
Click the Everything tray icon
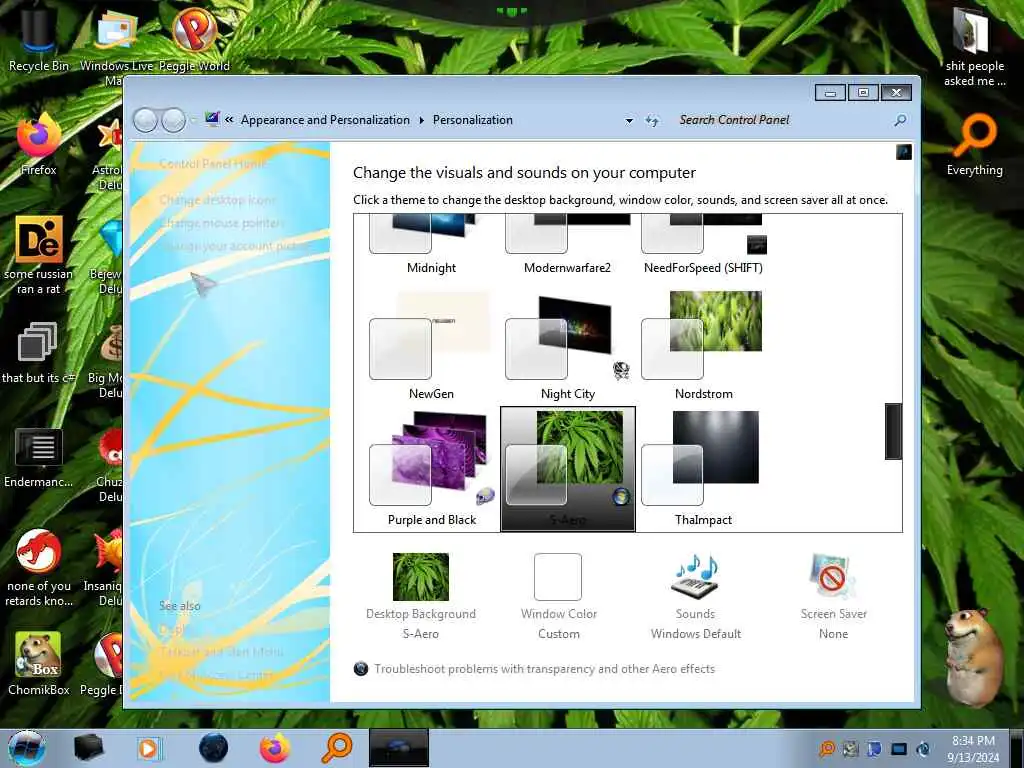[x=827, y=749]
